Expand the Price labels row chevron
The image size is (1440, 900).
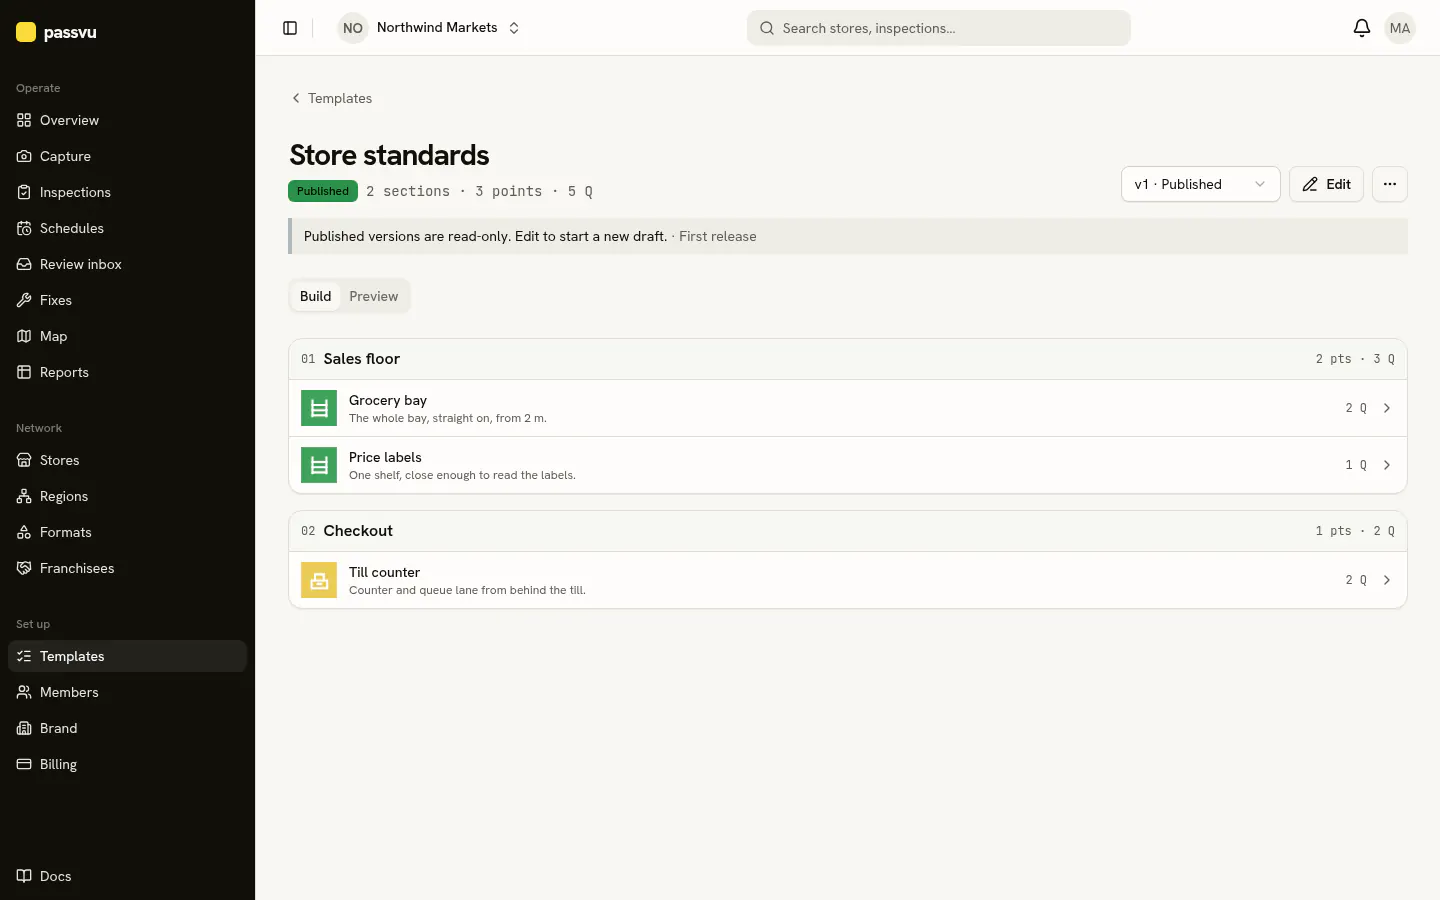(x=1387, y=465)
